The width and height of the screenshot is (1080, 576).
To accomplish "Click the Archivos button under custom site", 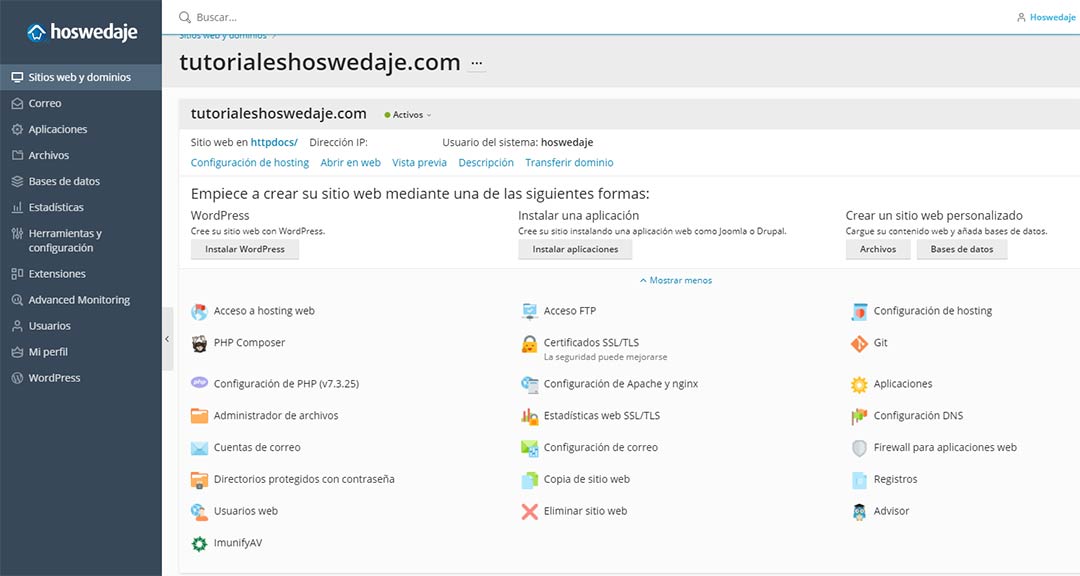I will 878,249.
